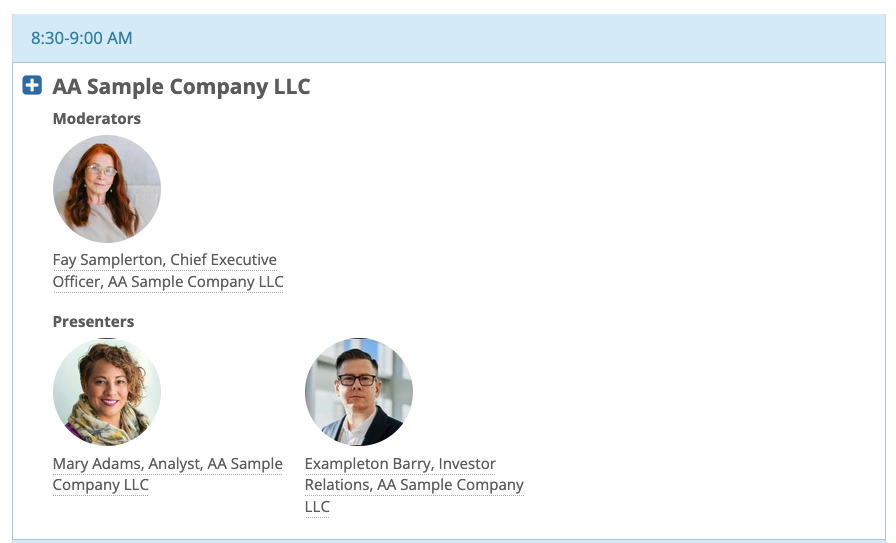
Task: Click "Officer, AA Sample Company LLC" text line
Action: pyautogui.click(x=168, y=282)
